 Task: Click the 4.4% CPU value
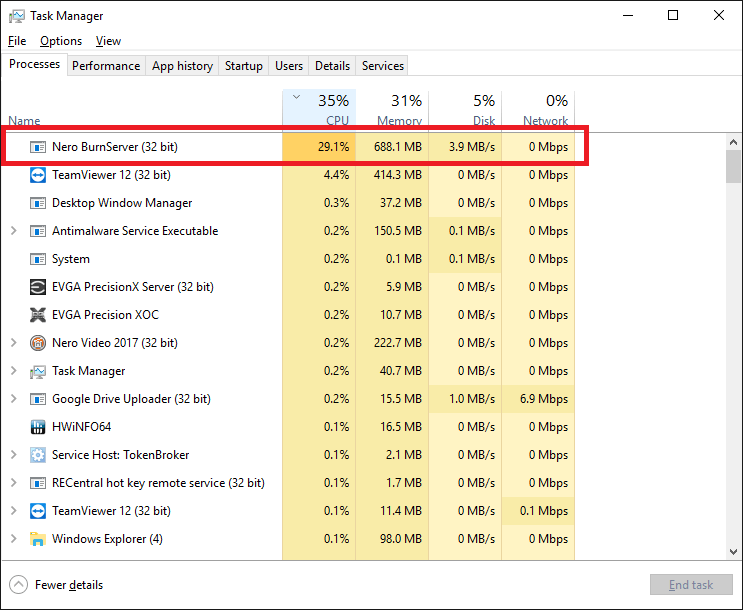pos(336,175)
